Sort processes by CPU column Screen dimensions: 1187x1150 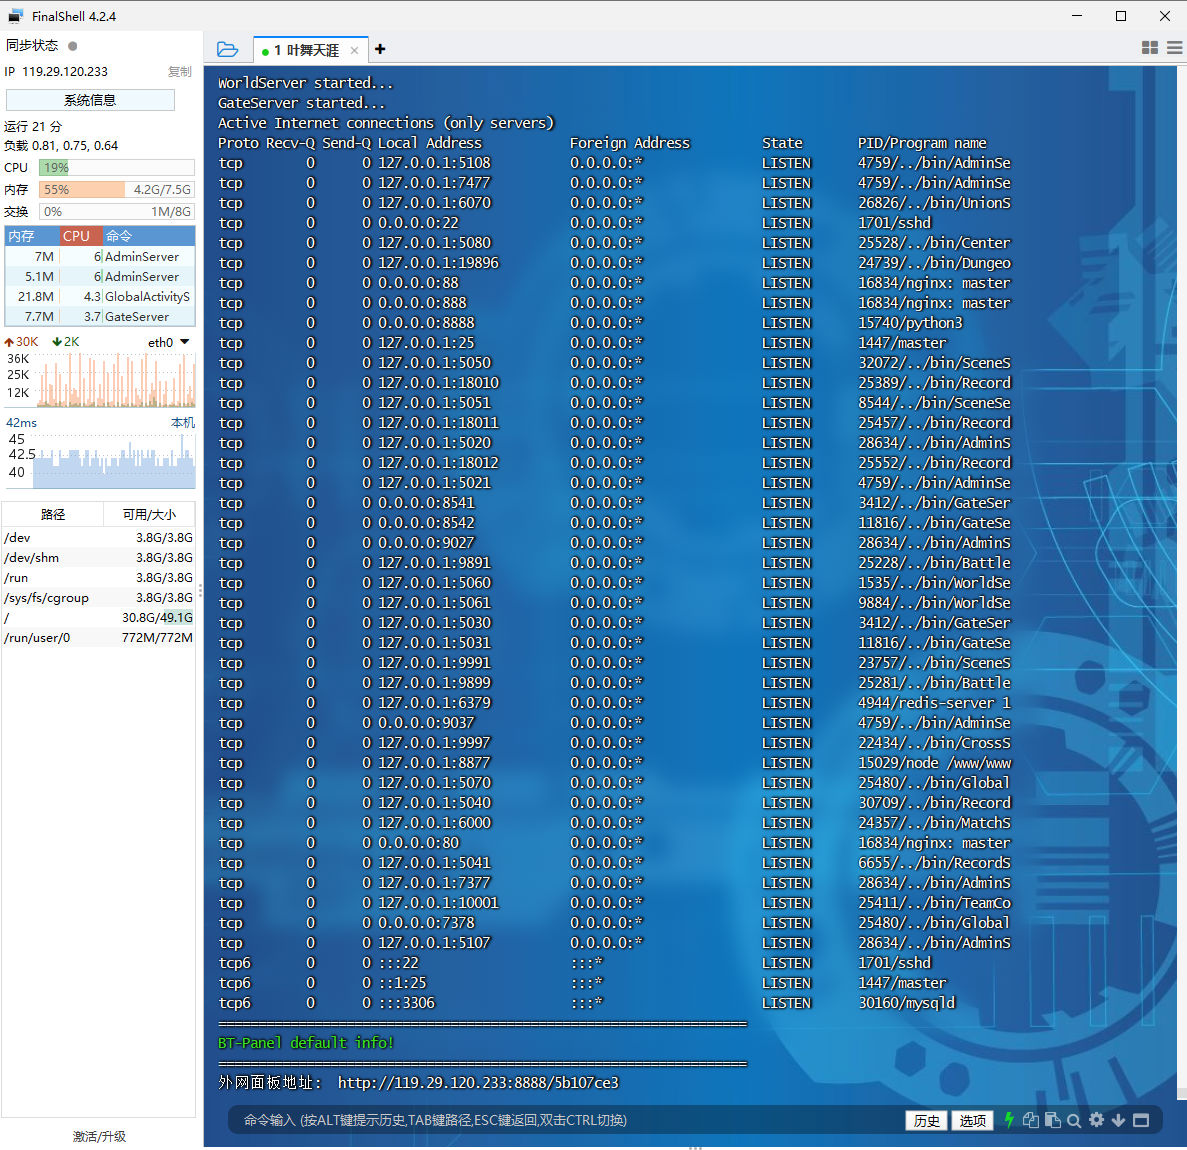coord(81,235)
